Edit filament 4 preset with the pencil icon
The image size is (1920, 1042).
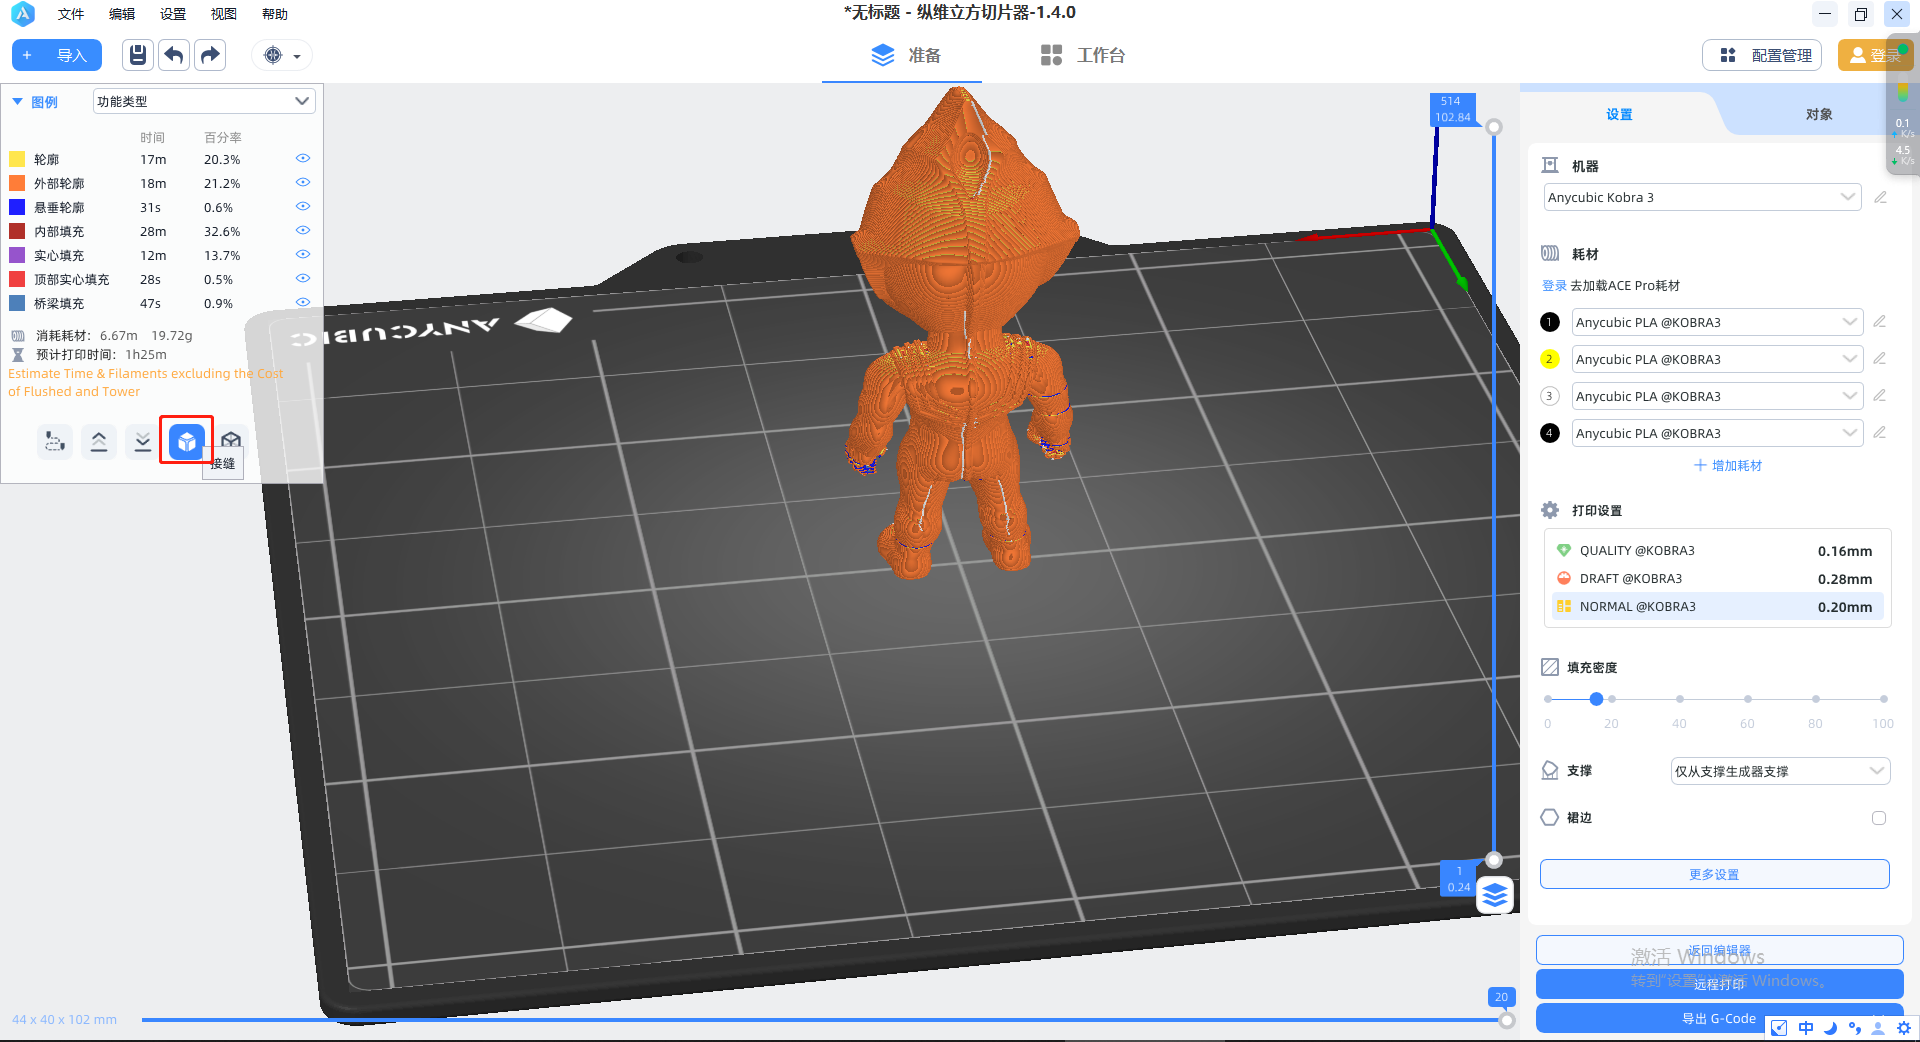pos(1880,433)
